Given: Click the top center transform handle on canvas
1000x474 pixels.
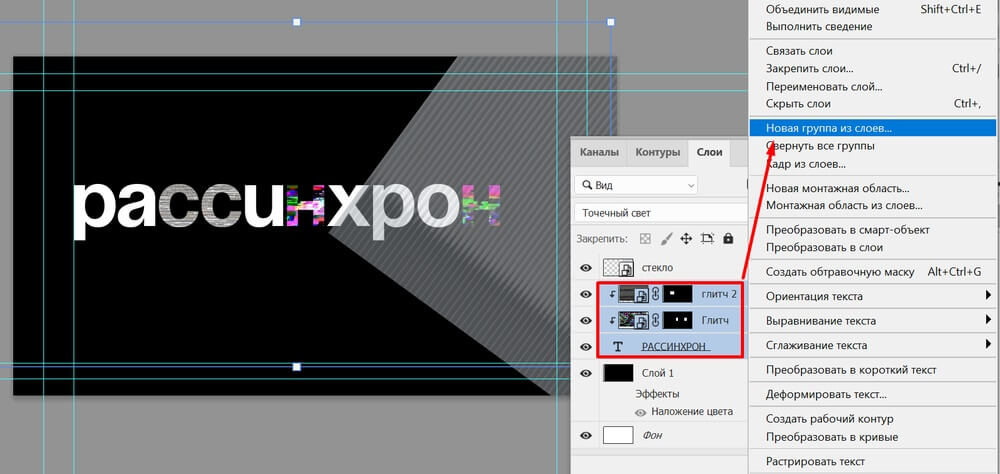Looking at the screenshot, I should [x=296, y=21].
